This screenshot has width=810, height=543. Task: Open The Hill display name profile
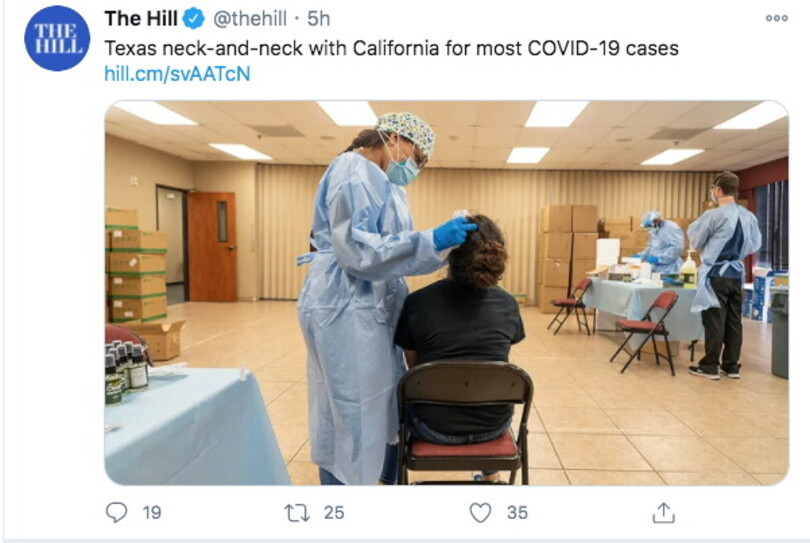[x=141, y=19]
